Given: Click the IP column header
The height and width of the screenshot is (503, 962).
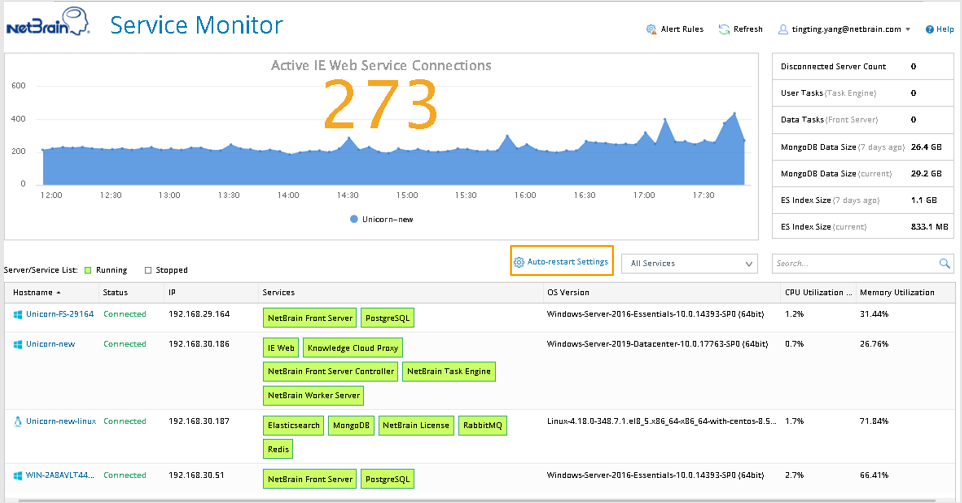Looking at the screenshot, I should coord(172,293).
